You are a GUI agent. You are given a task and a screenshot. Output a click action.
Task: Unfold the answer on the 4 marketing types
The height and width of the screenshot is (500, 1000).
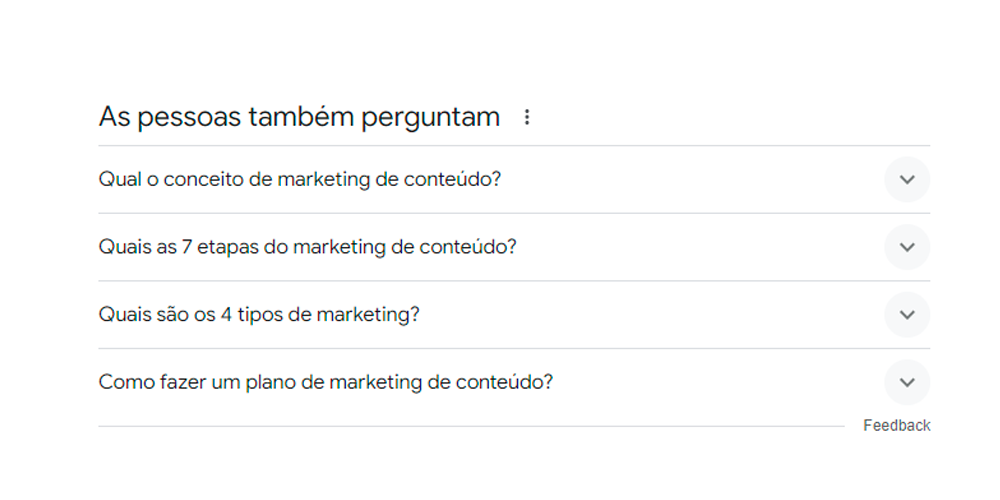[x=907, y=315]
